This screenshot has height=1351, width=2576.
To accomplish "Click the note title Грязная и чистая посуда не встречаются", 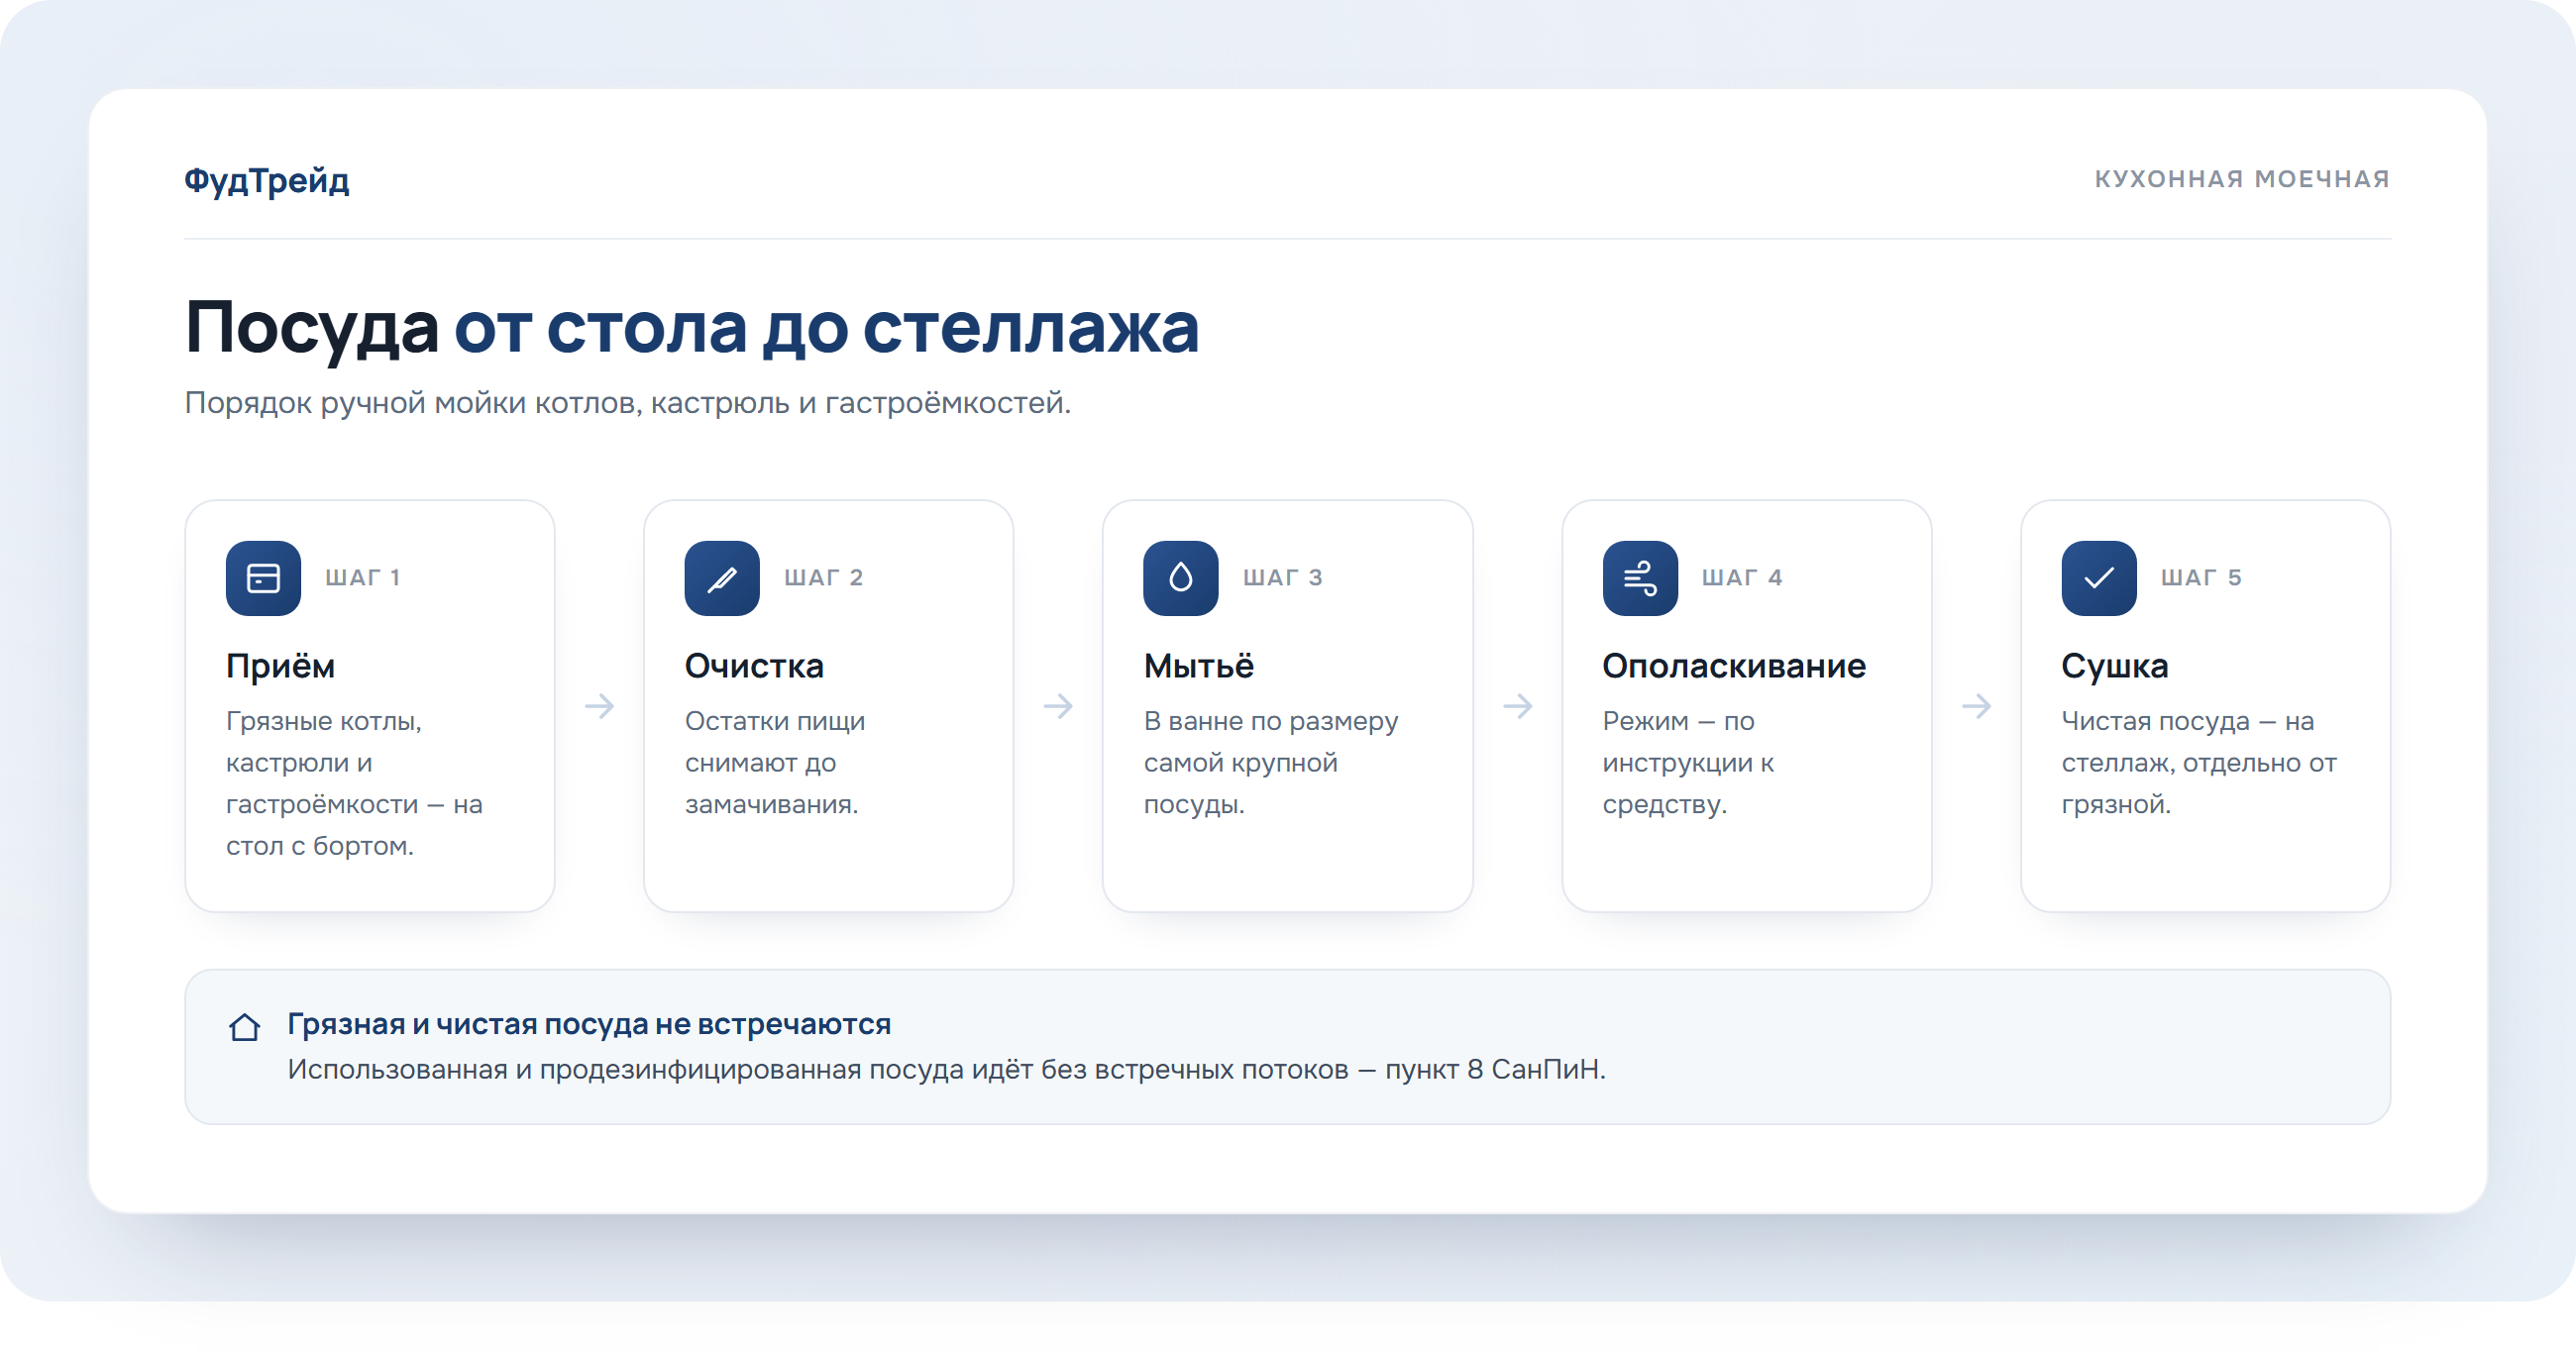I will point(589,1024).
